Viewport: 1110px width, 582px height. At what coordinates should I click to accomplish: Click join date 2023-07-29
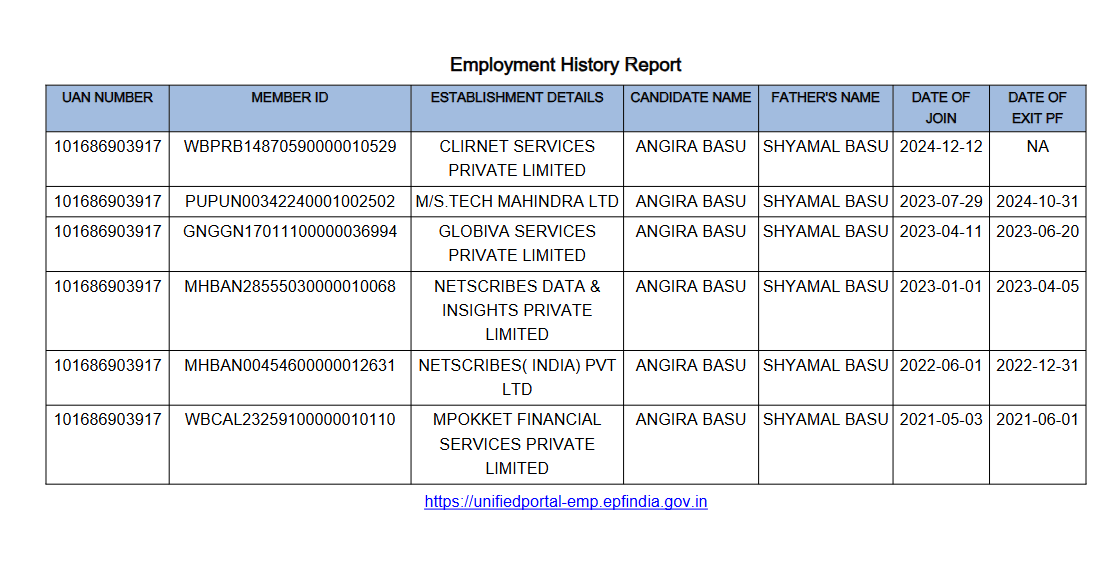pyautogui.click(x=941, y=202)
